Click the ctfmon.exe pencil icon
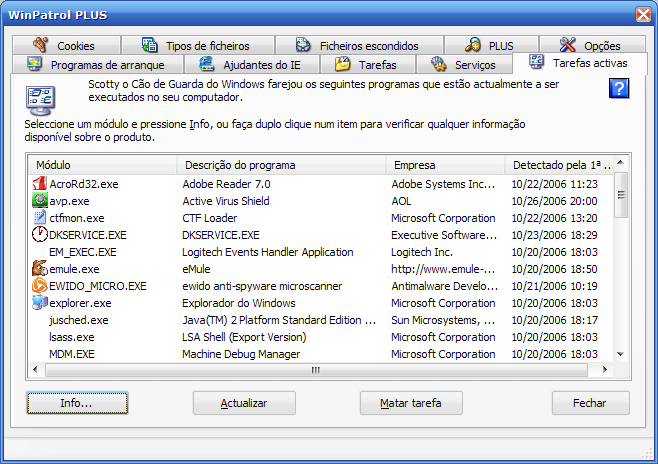 (39, 217)
